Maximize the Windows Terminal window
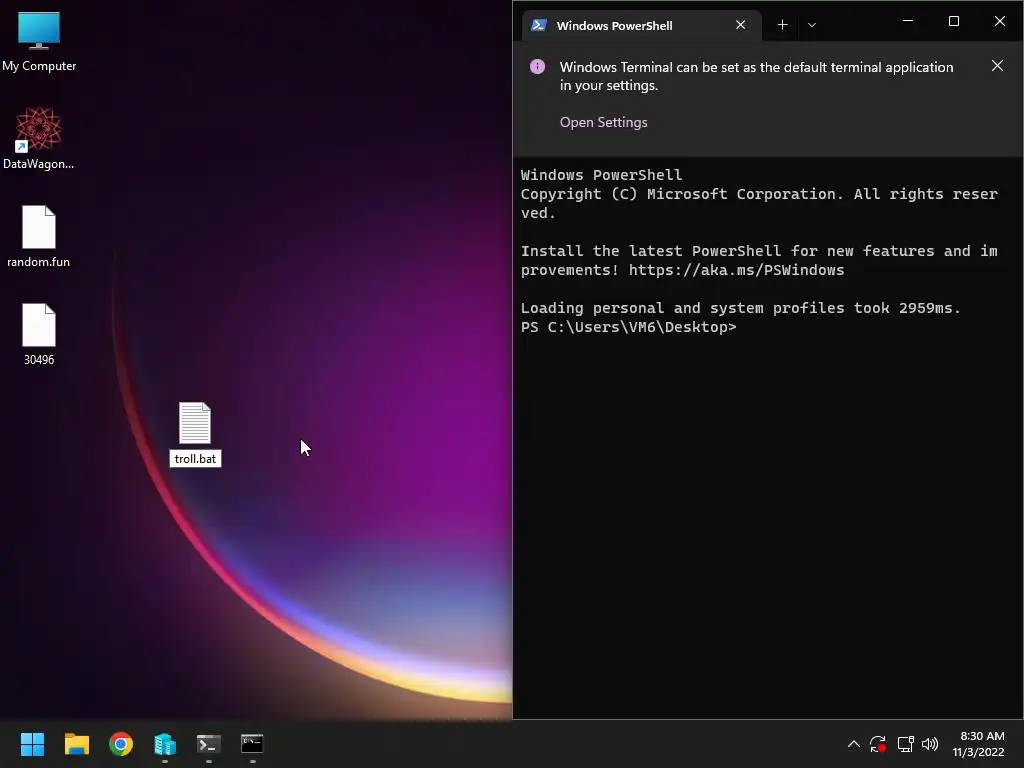The image size is (1024, 768). [x=953, y=22]
